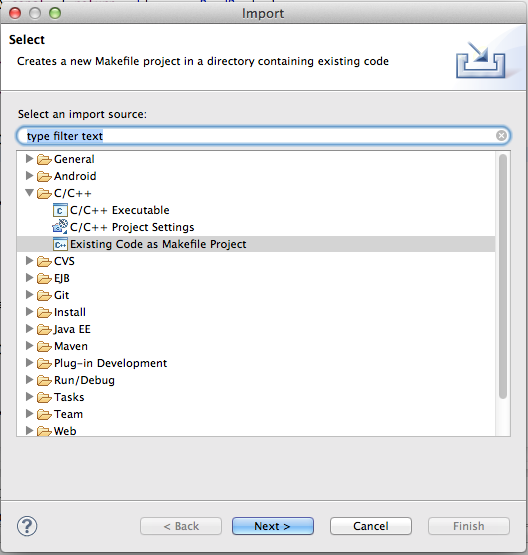Select the Team tree item
Screen dimensions: 528x555
tap(68, 414)
